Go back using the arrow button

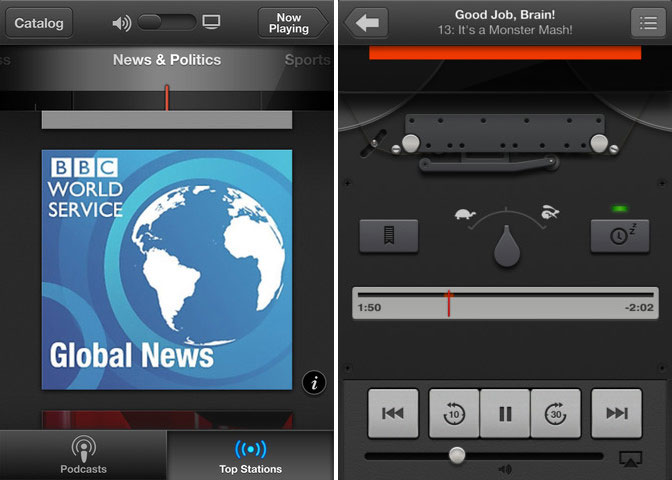pyautogui.click(x=367, y=23)
